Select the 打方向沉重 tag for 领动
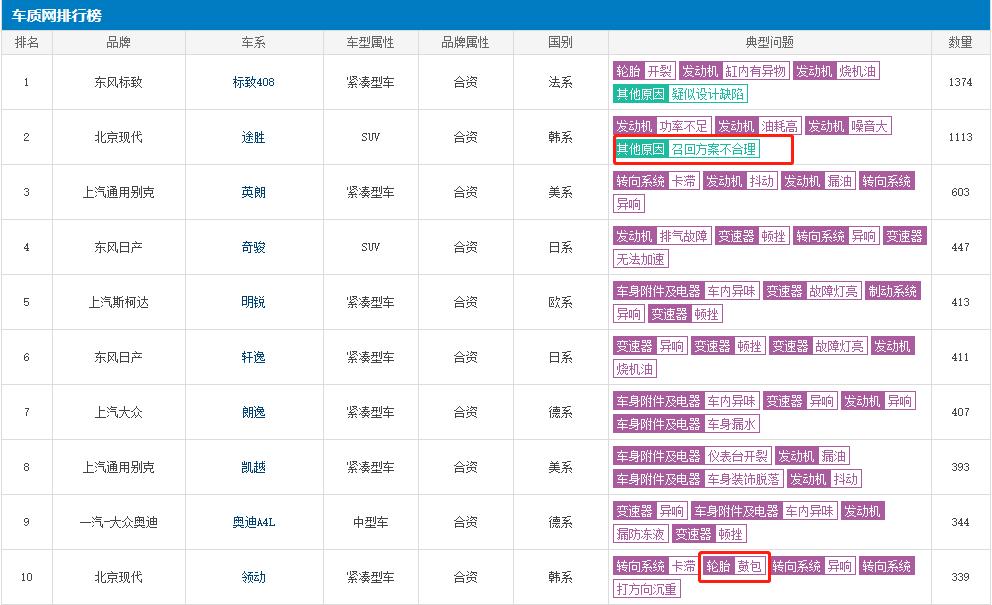This screenshot has height=605, width=992. point(648,588)
